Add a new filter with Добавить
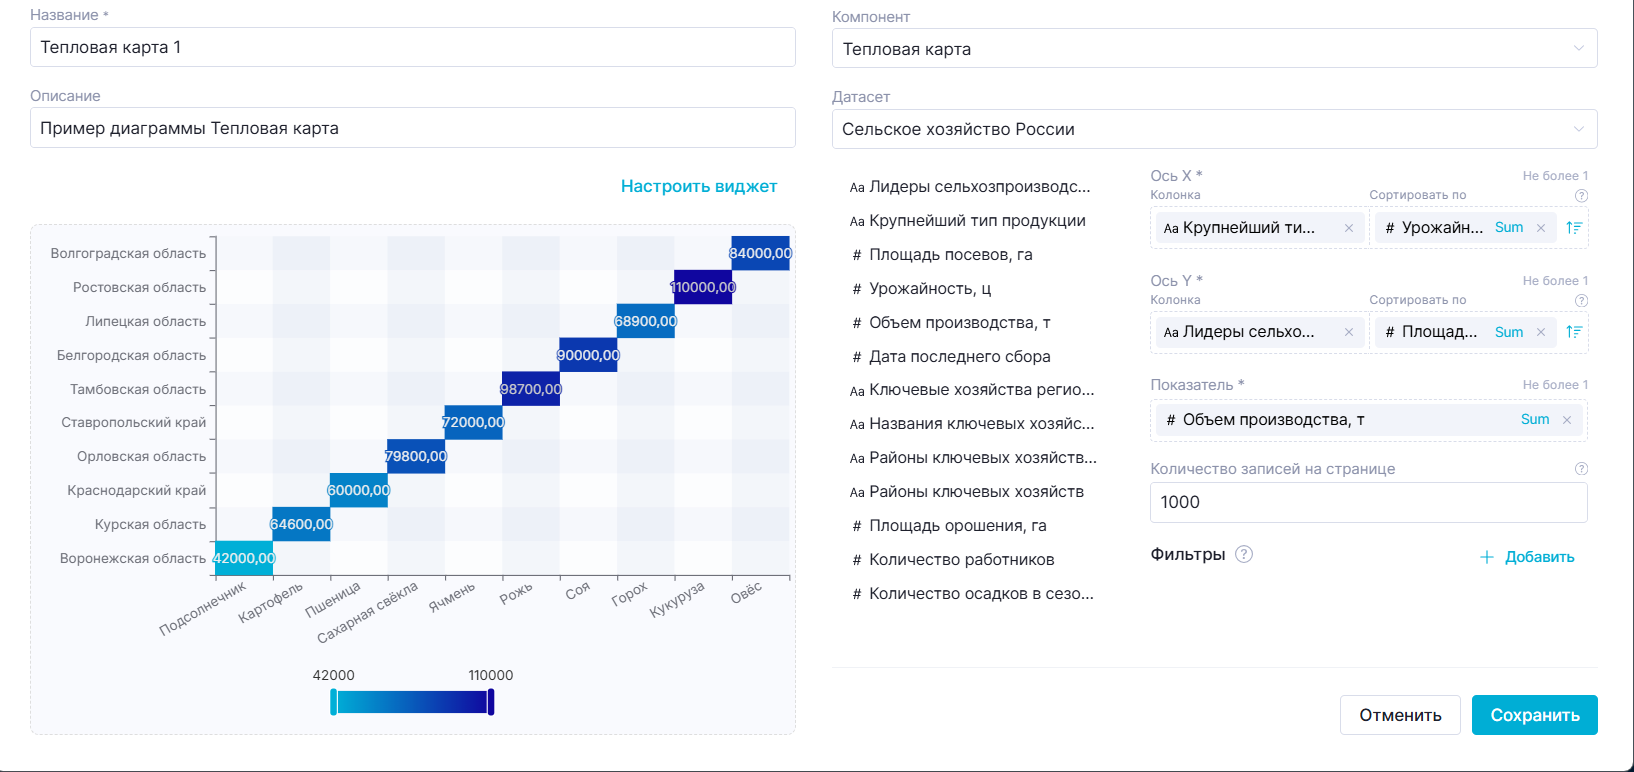 (x=1527, y=557)
